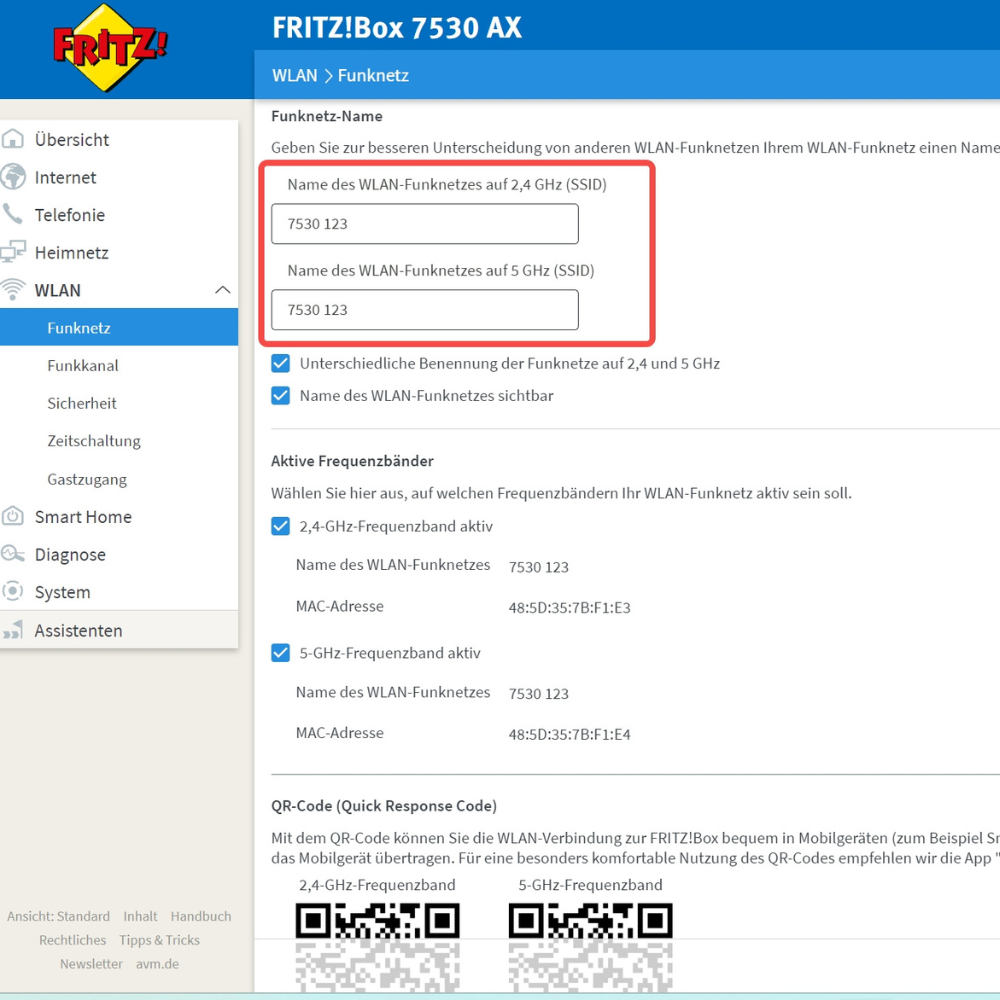Click the Heimnetz network devices icon
1000x1000 pixels.
click(13, 252)
